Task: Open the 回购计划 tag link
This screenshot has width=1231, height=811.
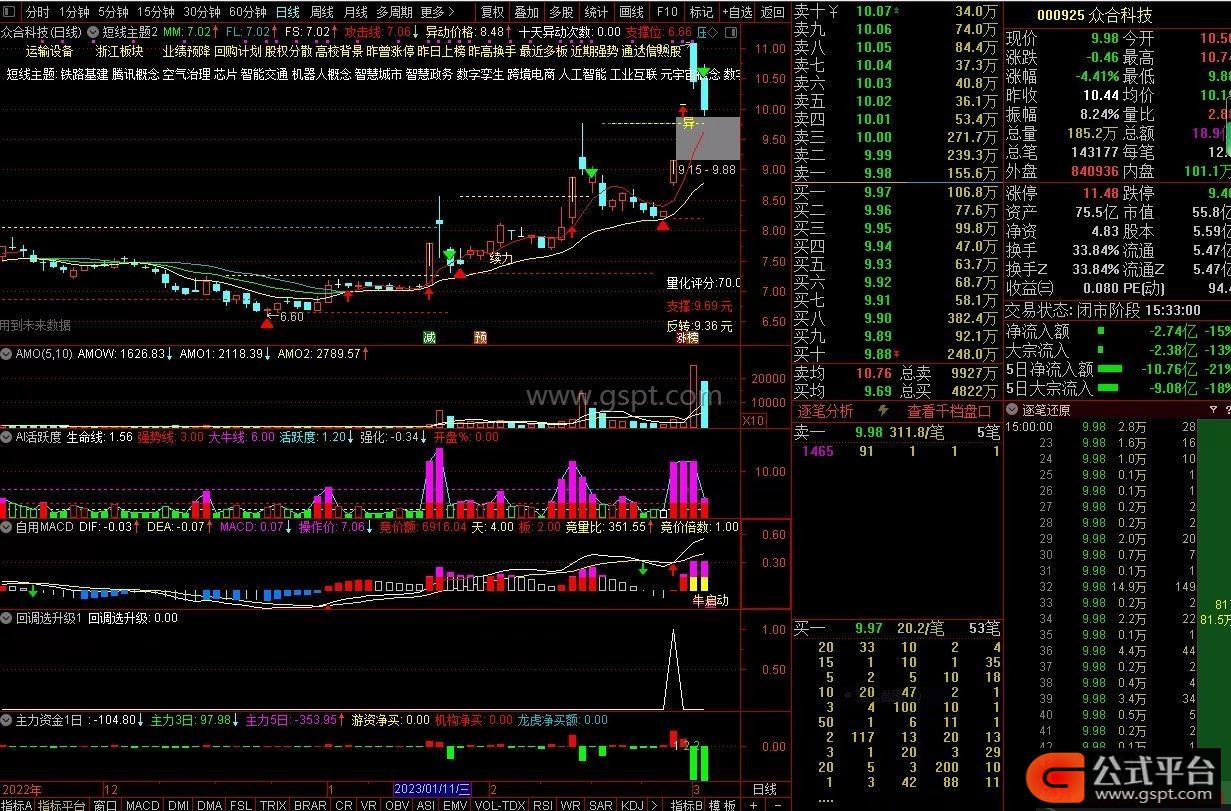Action: [238, 51]
